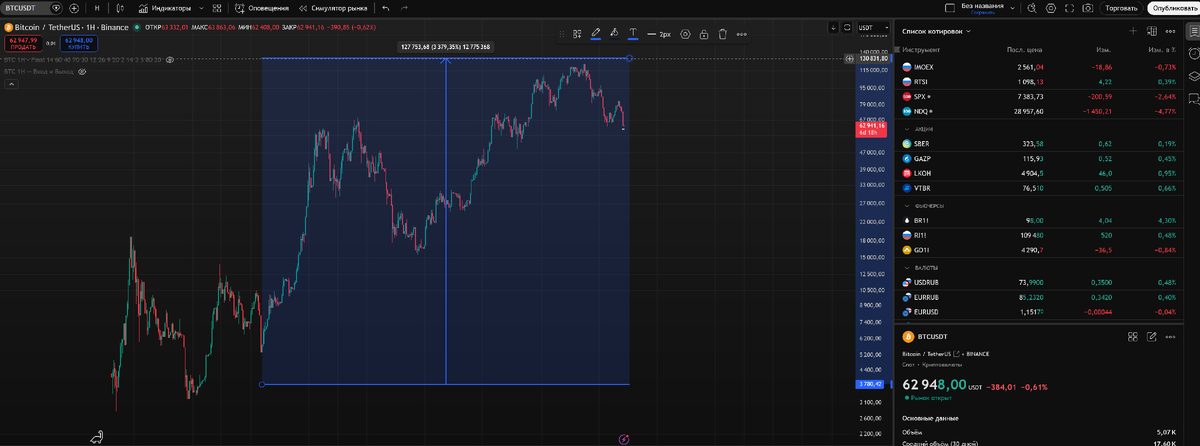This screenshot has width=1200, height=446.
Task: Click the lightning icon at the chart bottom
Action: tap(624, 438)
